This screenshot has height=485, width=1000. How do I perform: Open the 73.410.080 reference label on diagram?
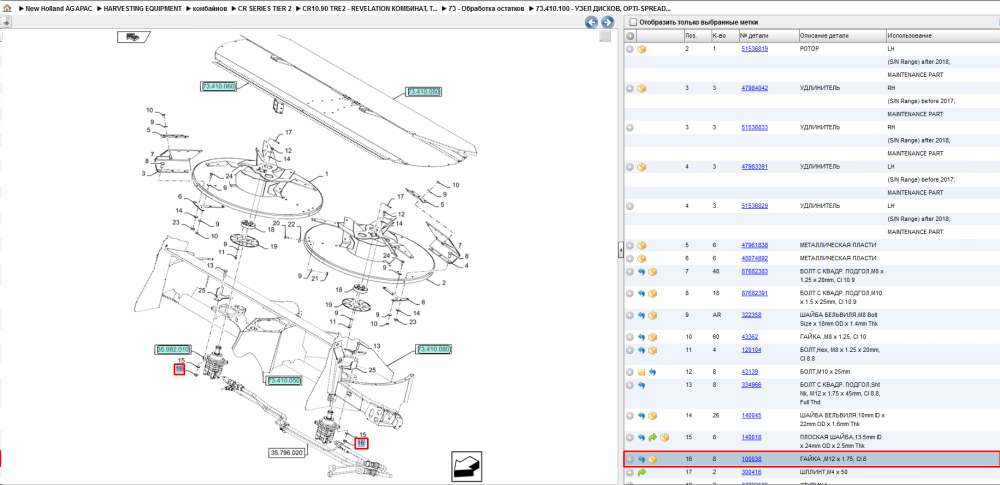point(434,349)
